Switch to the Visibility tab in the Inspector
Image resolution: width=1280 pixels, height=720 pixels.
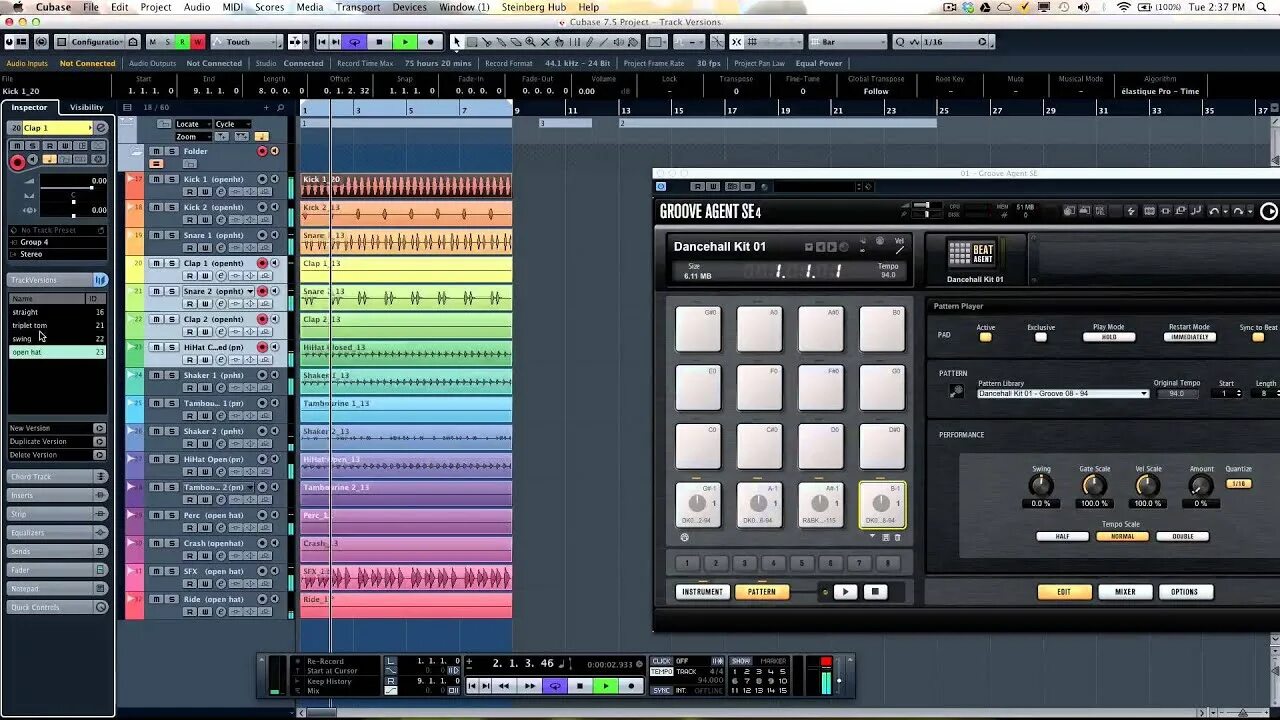pos(85,107)
